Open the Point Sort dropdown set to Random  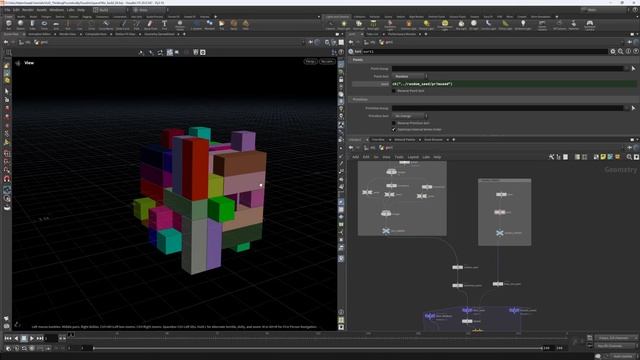point(410,76)
